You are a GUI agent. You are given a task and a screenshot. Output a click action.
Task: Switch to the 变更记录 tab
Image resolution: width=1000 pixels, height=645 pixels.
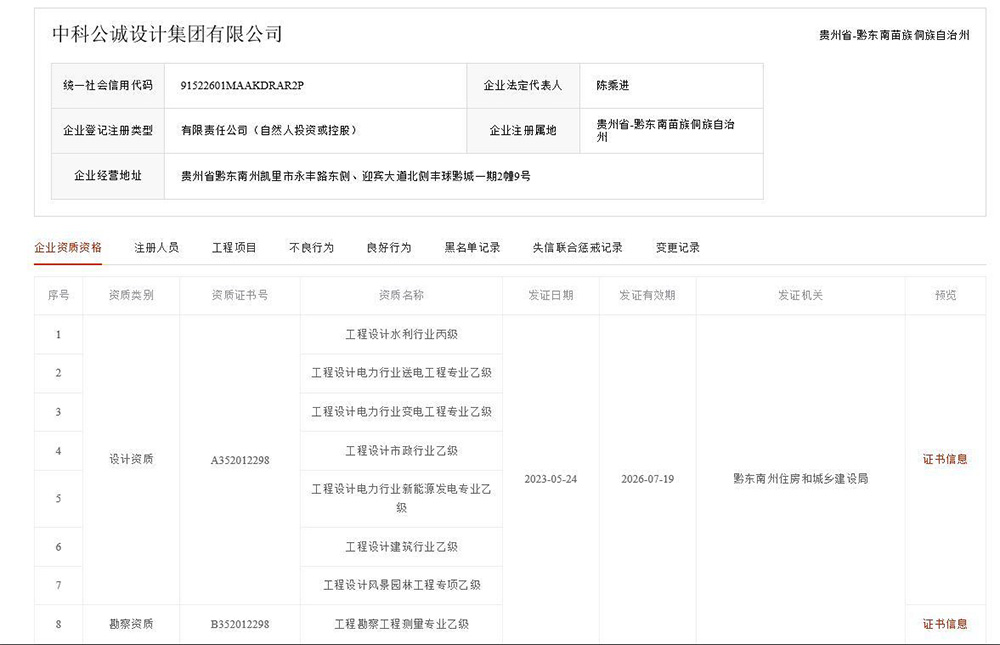point(677,247)
